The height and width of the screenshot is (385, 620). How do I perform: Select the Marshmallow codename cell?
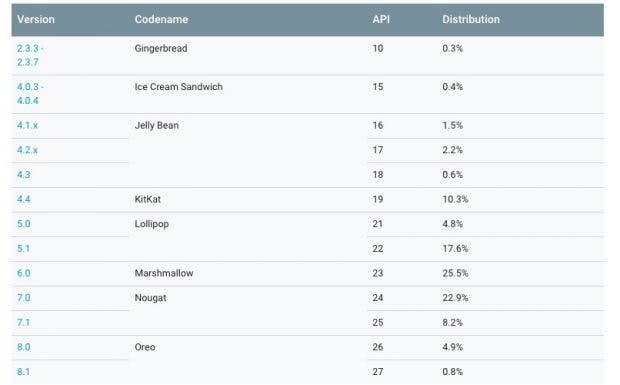164,273
